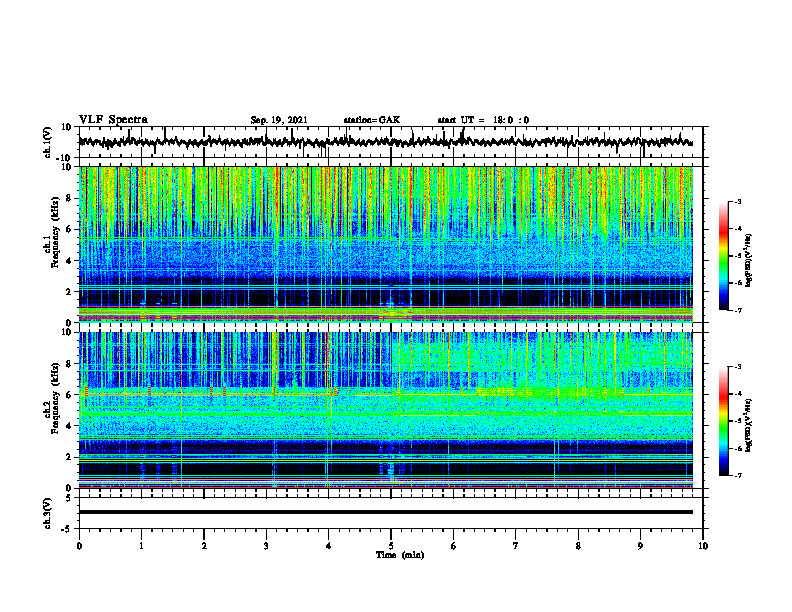Click the 'ch.3(V)' axis label
The image size is (792, 612).
tap(48, 513)
